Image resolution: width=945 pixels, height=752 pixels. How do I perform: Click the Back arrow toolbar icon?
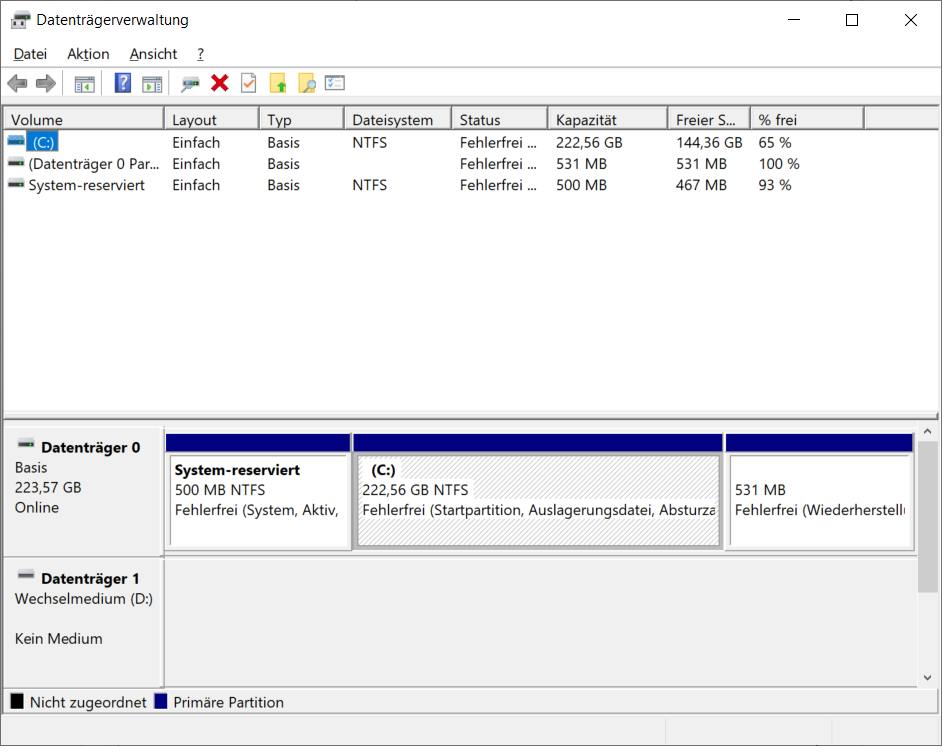[17, 83]
